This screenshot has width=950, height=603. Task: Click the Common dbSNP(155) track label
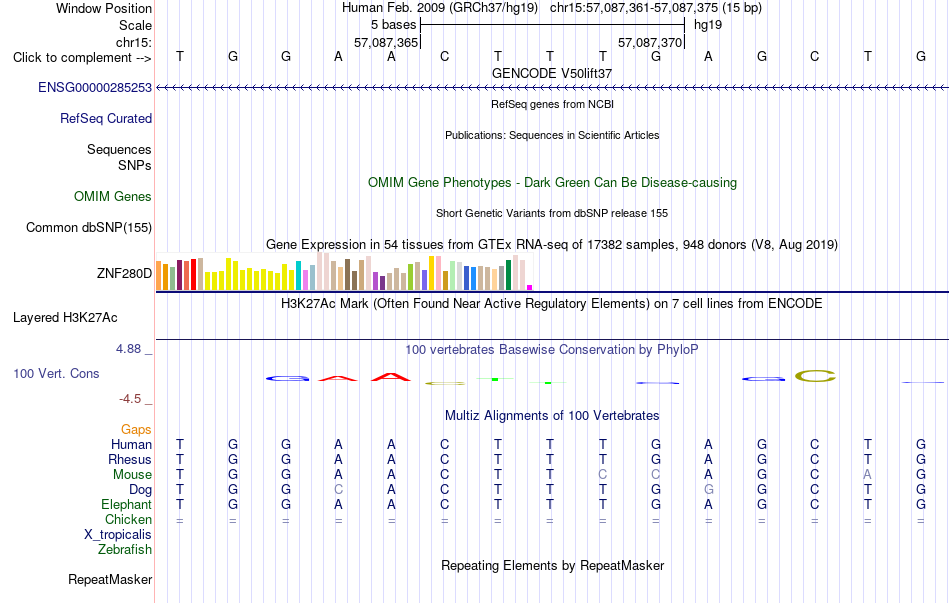(x=89, y=227)
